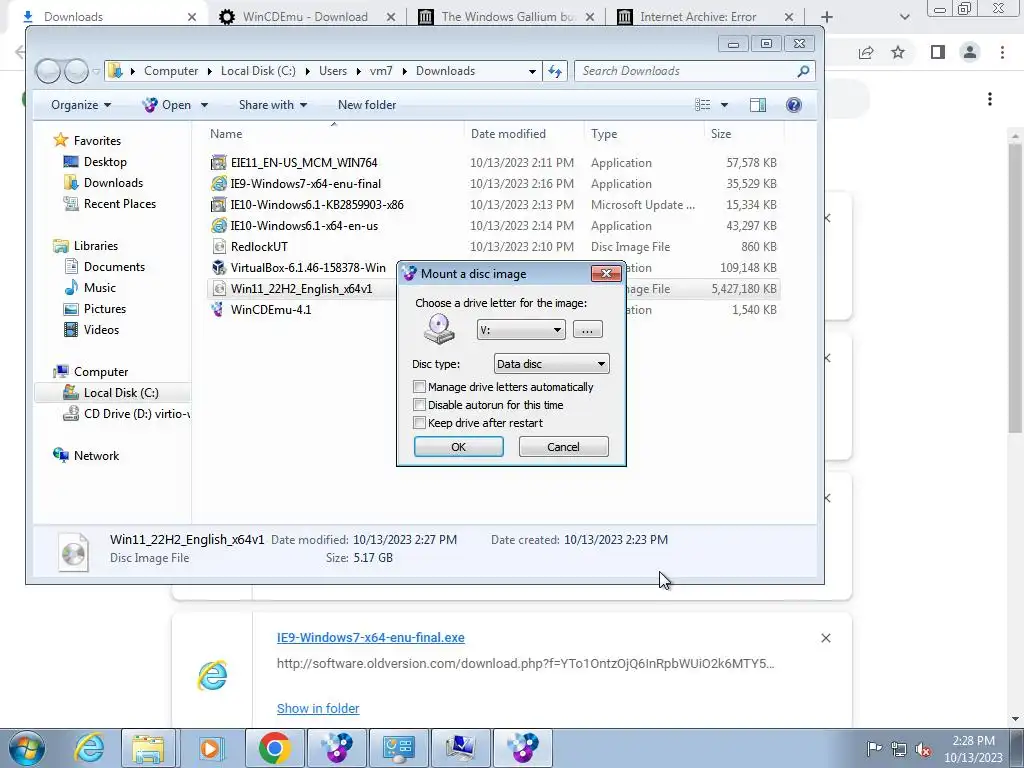
Task: Switch to the Downloads Chrome tab
Action: (73, 17)
